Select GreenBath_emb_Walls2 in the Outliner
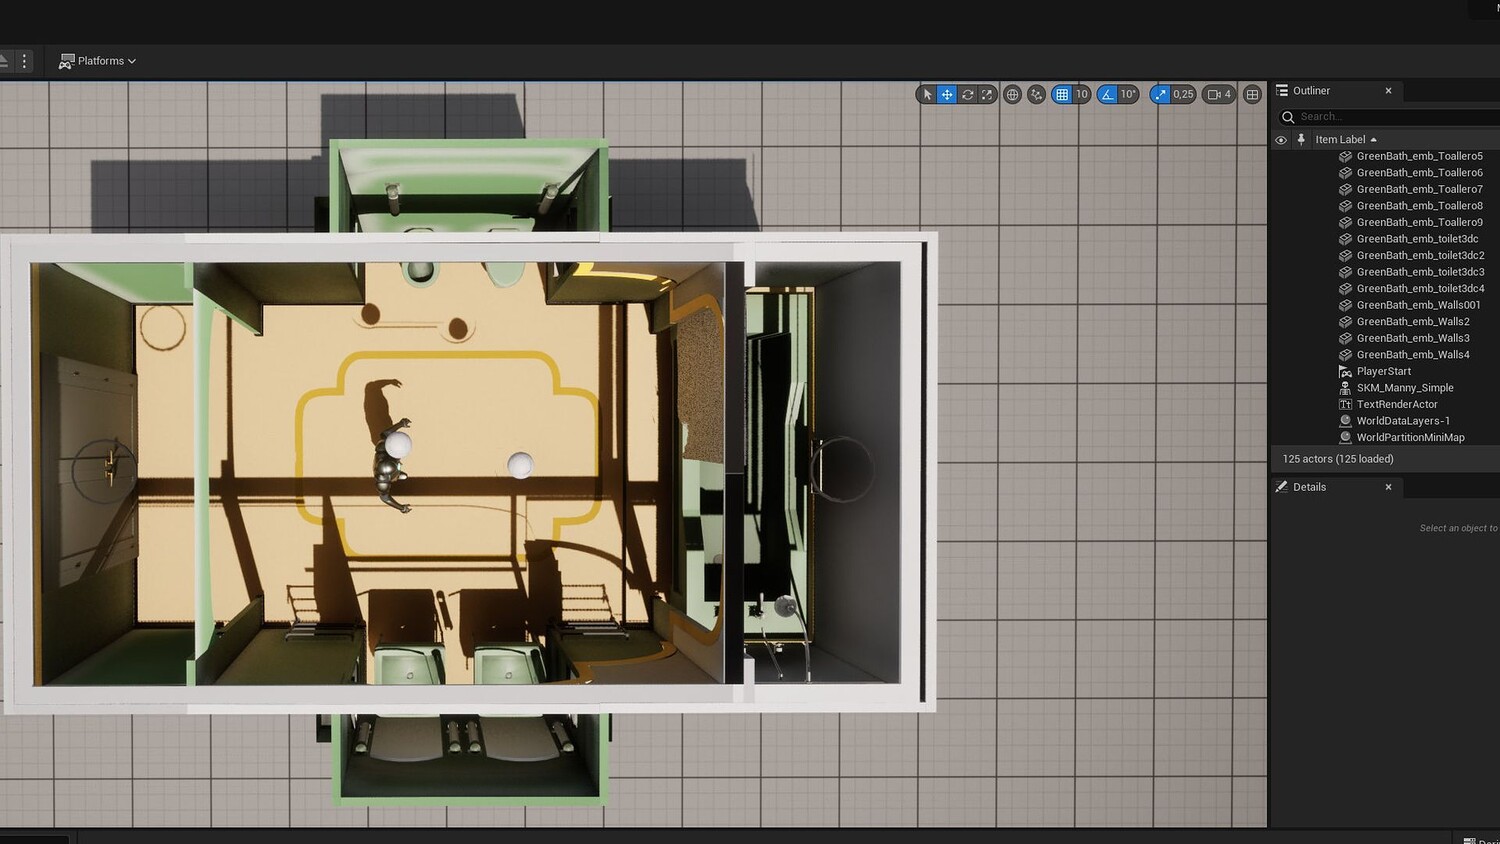The image size is (1500, 844). click(x=1413, y=322)
